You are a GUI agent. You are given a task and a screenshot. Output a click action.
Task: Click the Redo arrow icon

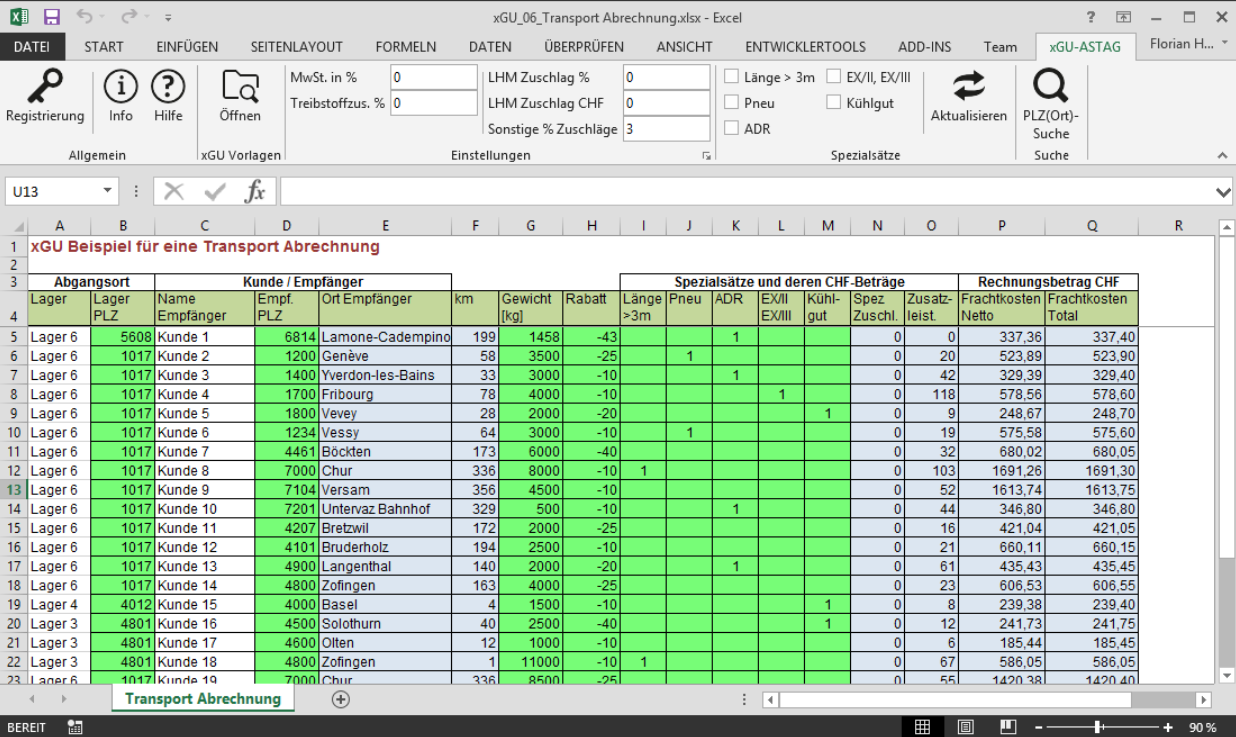pos(130,17)
